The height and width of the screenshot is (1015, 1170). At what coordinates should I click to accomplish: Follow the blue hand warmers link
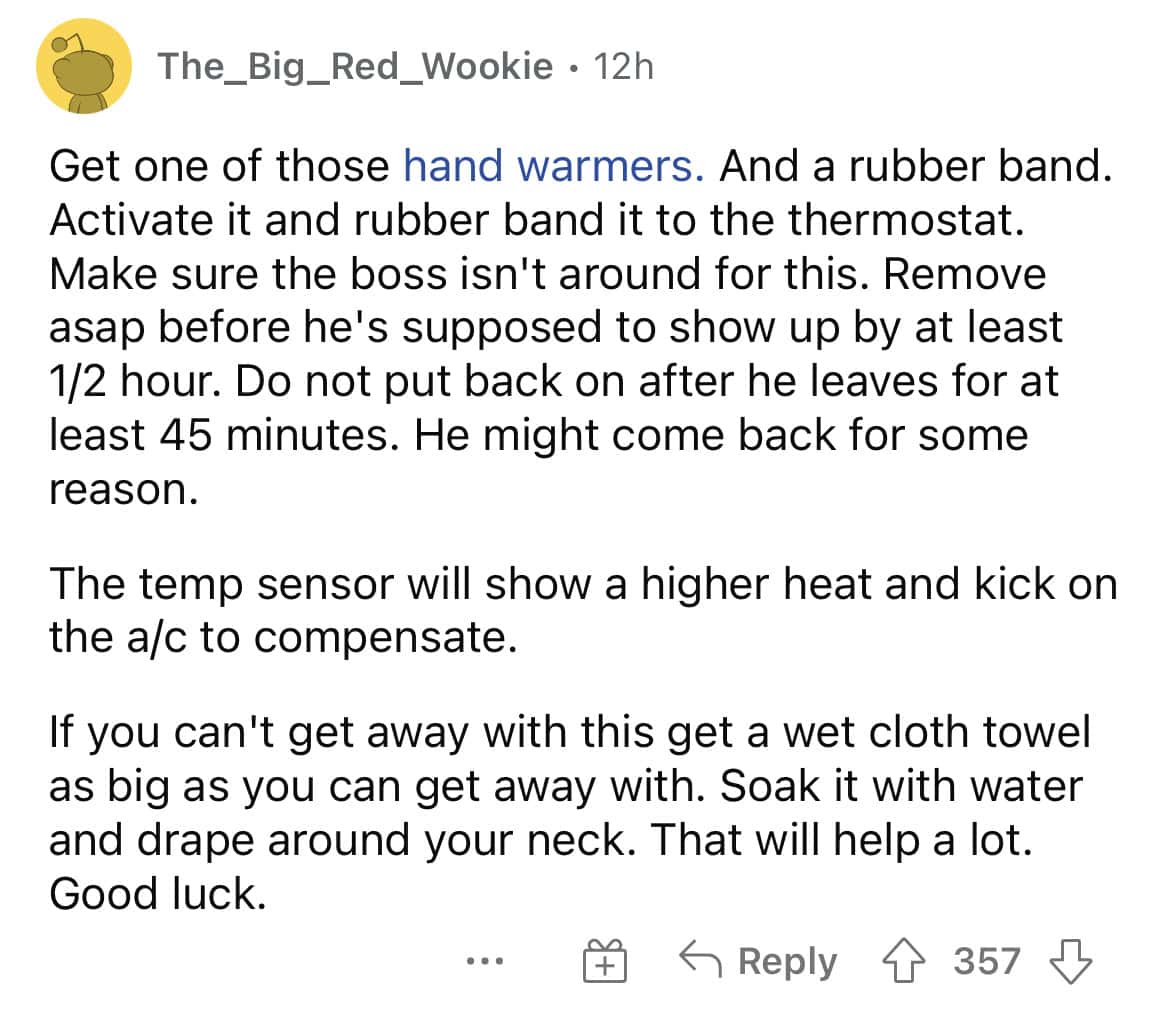[554, 166]
